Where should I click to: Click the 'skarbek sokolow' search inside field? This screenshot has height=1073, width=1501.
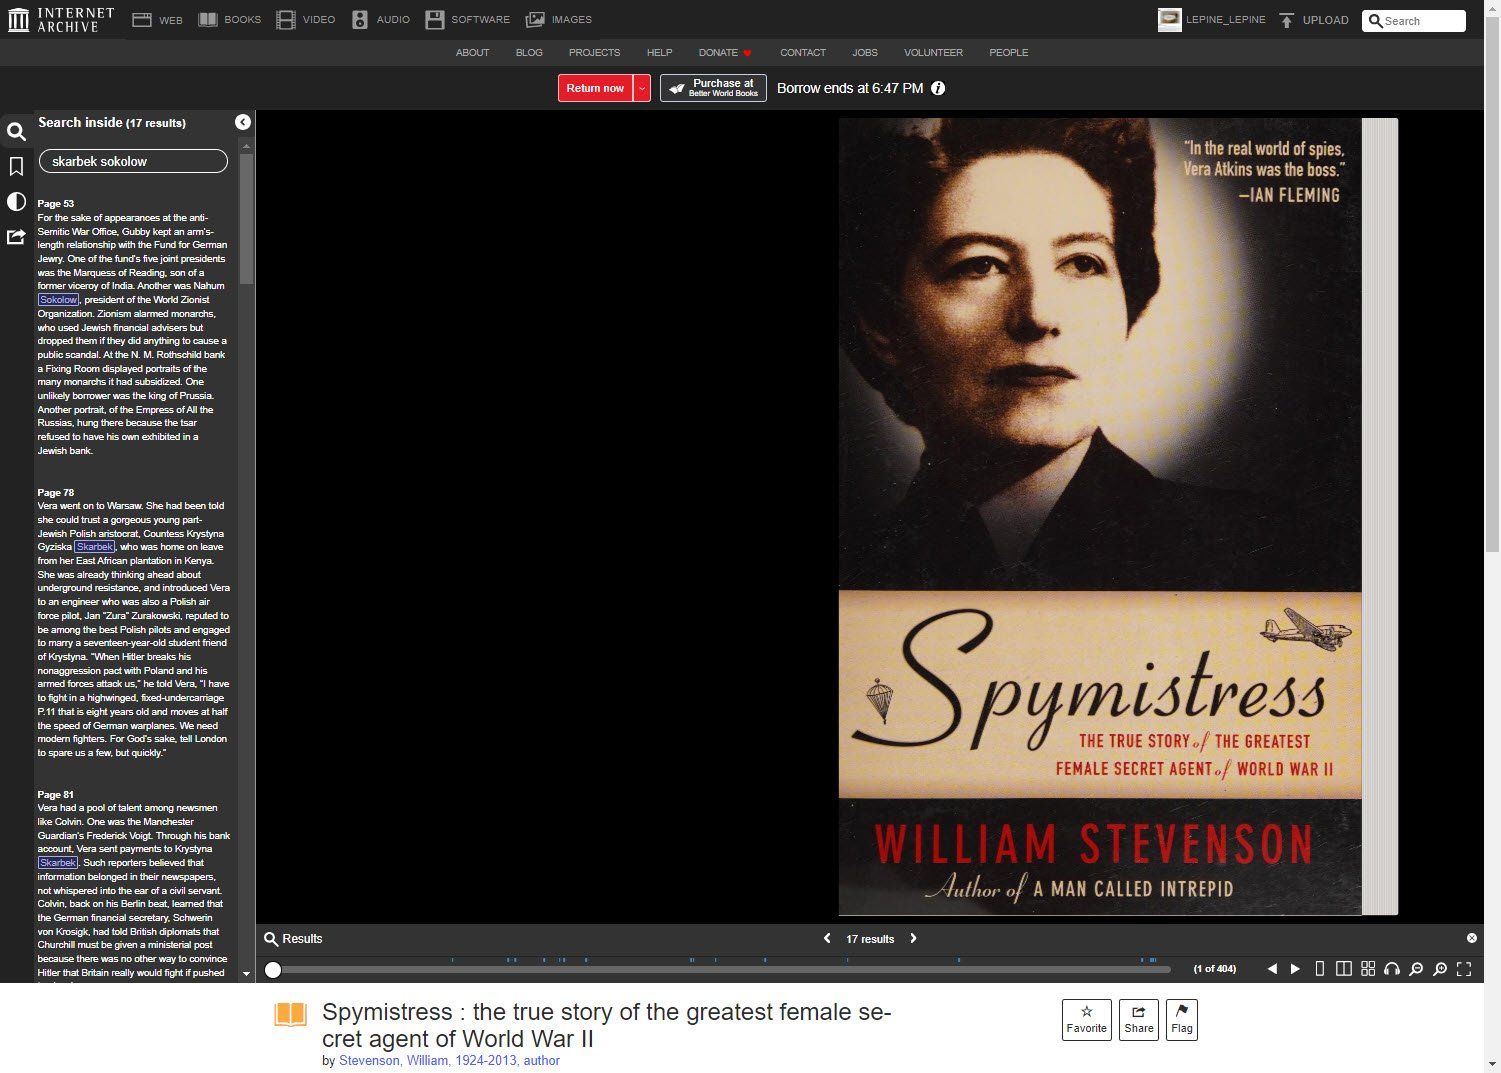133,161
